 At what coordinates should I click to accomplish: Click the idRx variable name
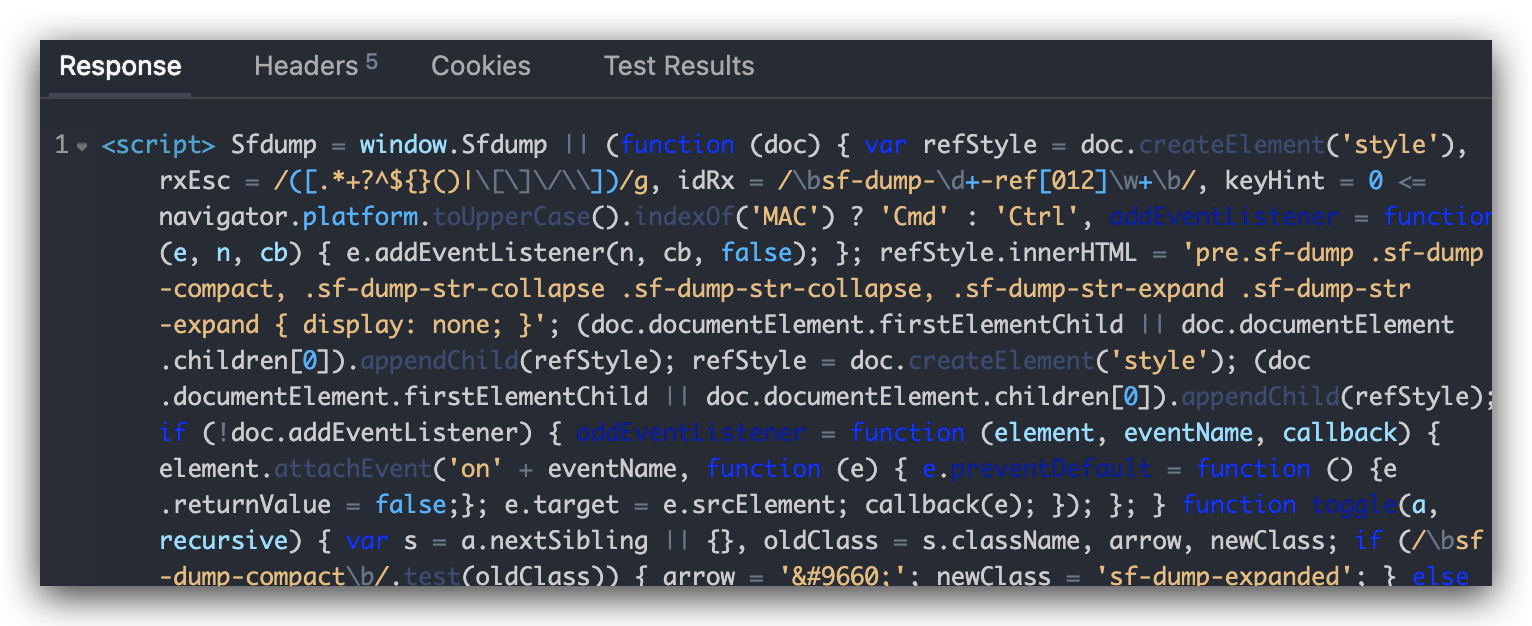707,181
